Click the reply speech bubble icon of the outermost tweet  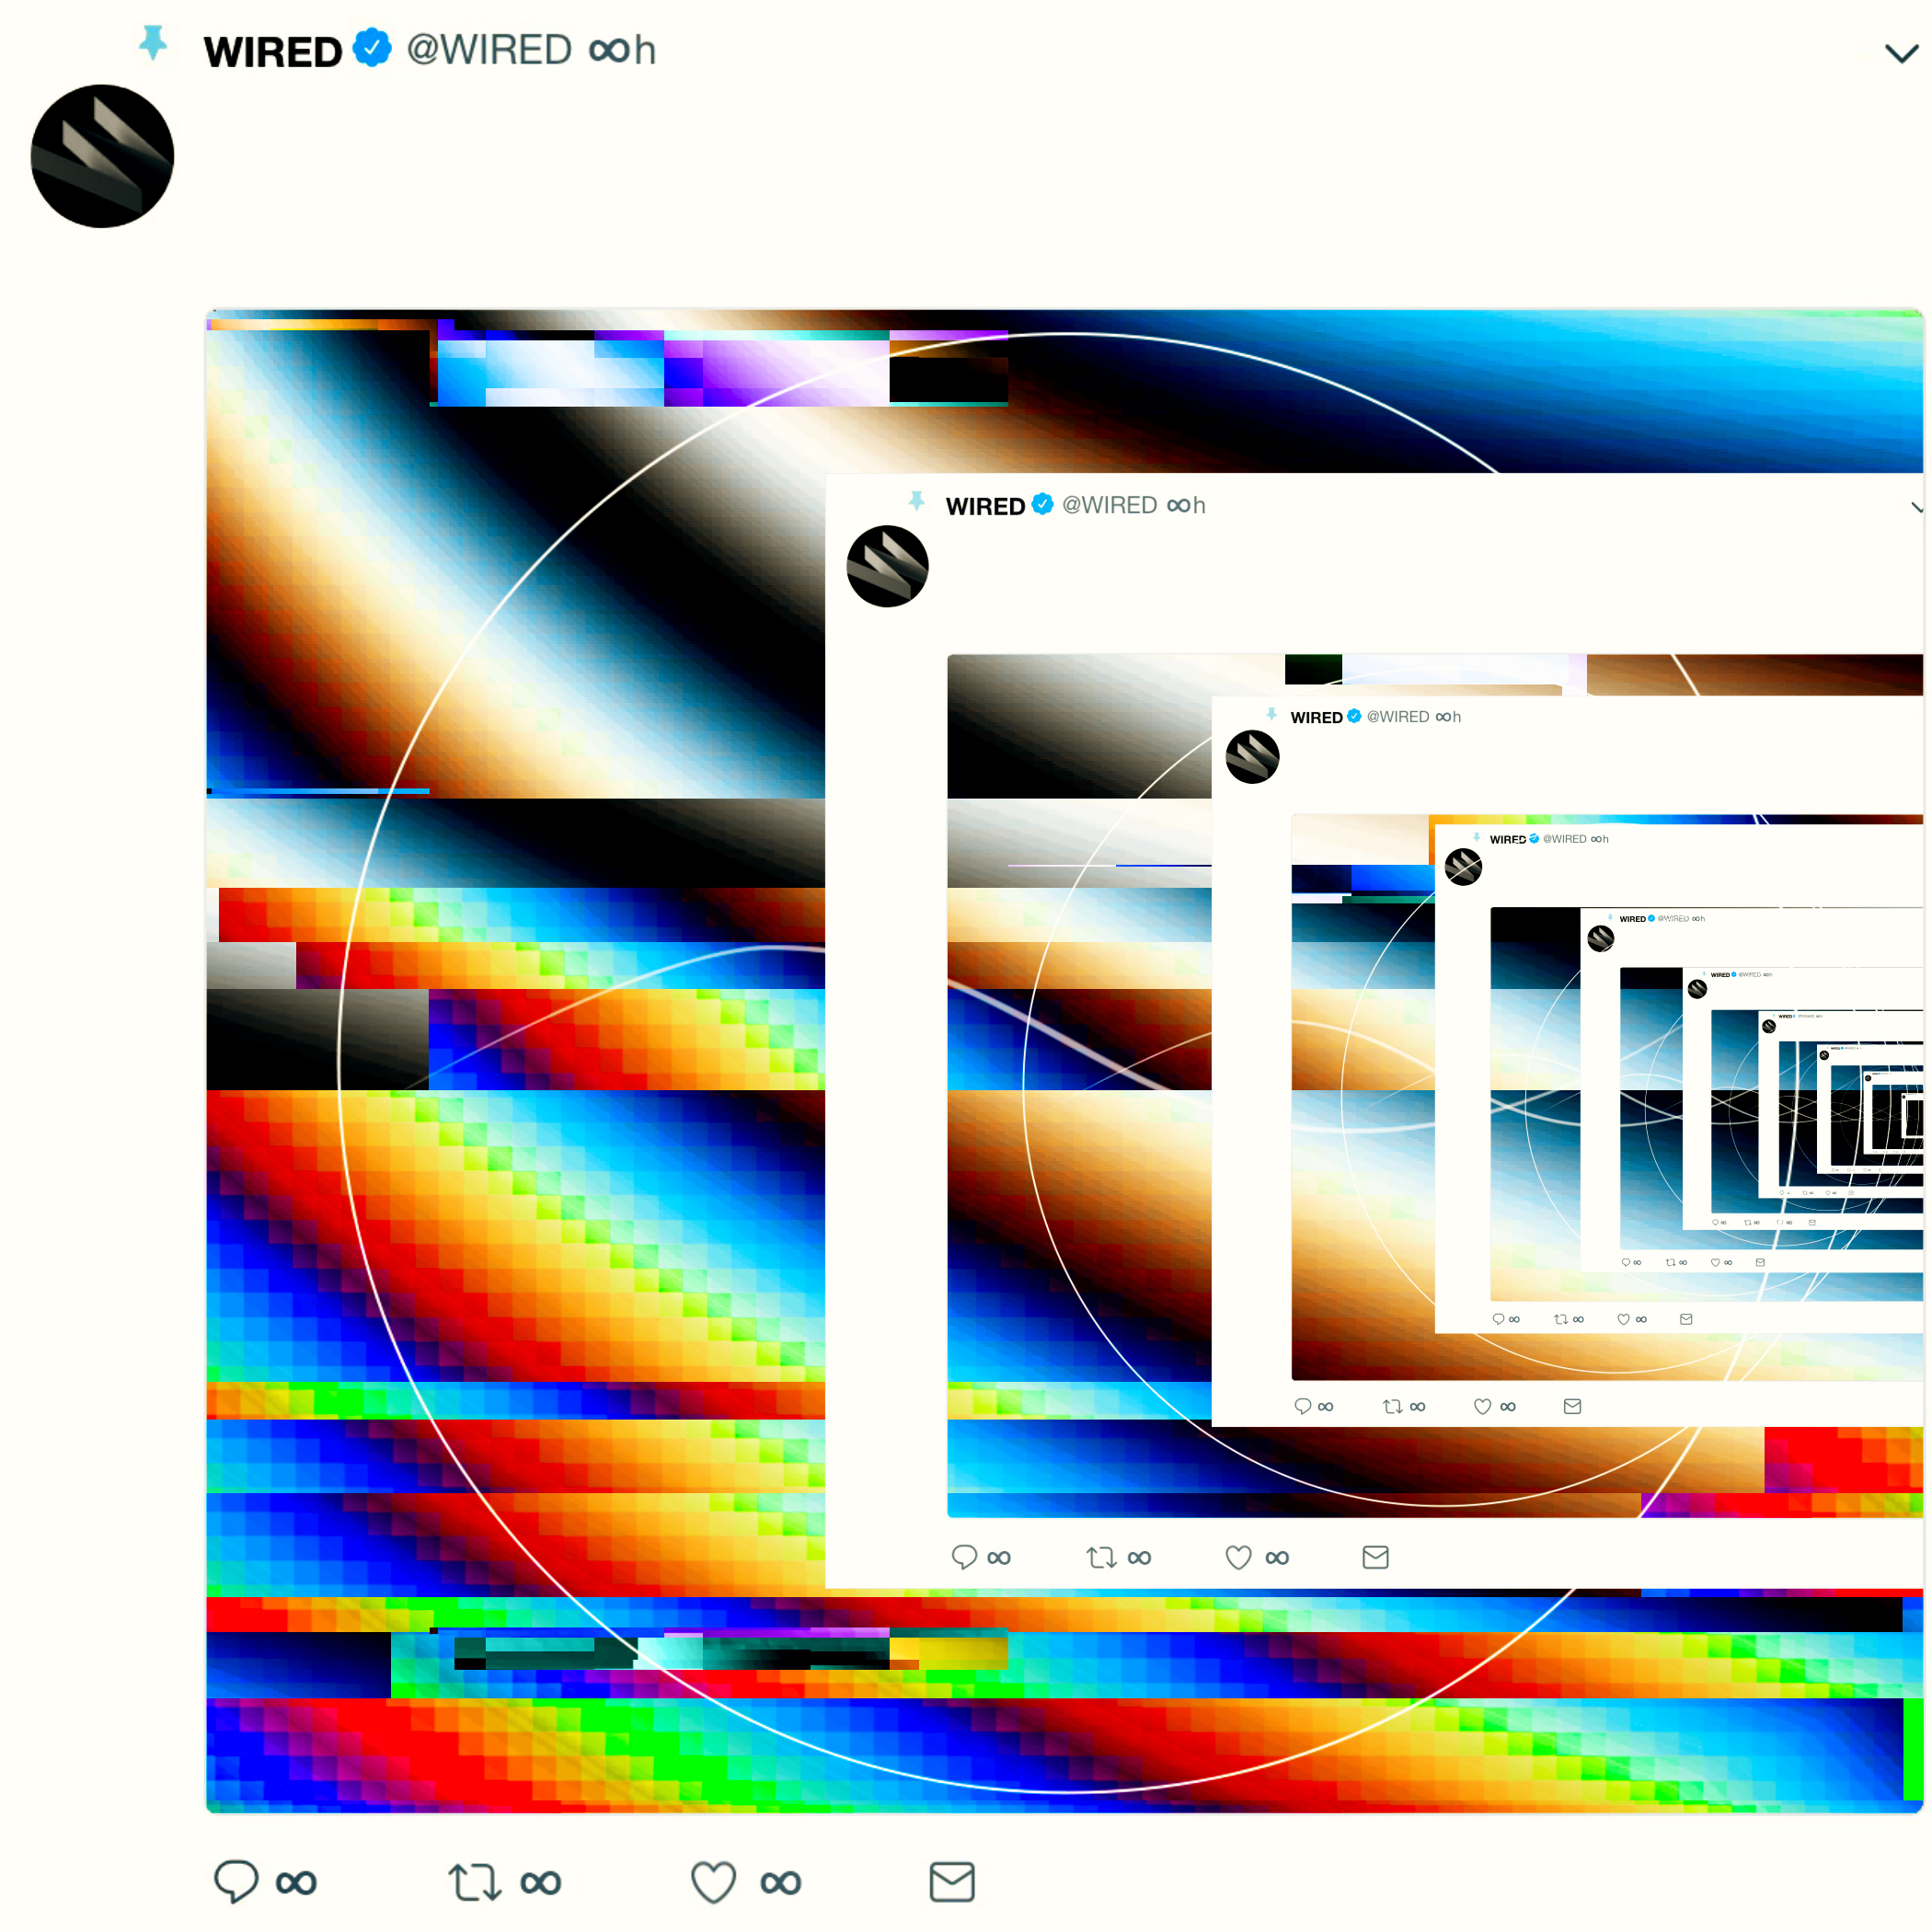236,1881
